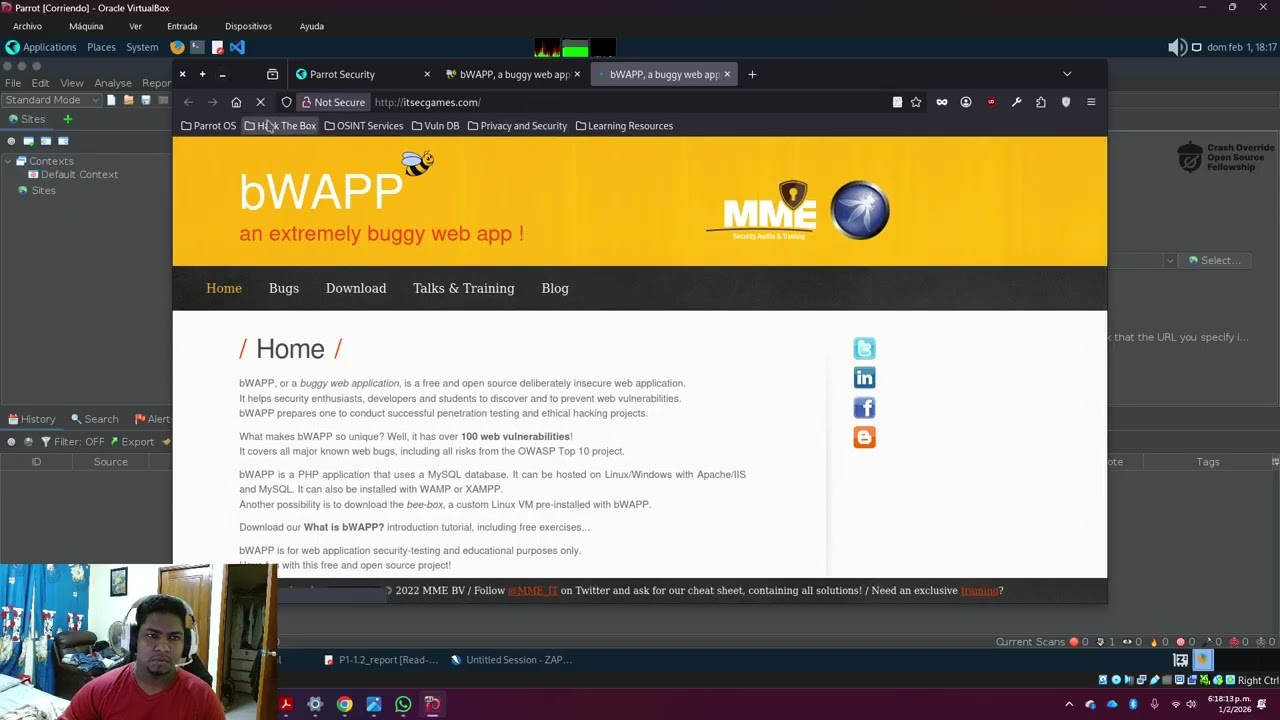Open bWAPP Download navigation item

(356, 288)
